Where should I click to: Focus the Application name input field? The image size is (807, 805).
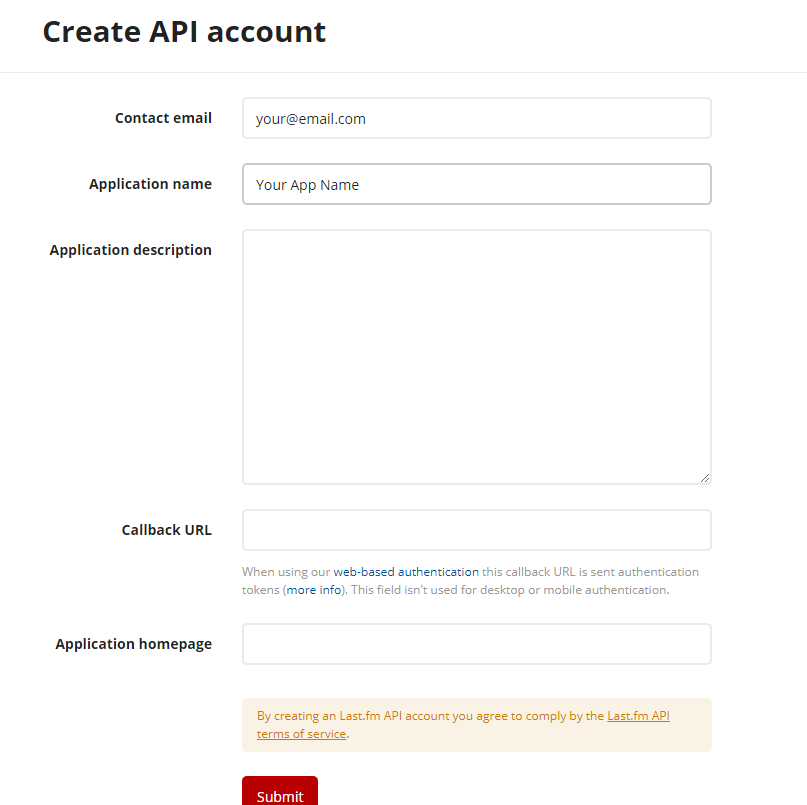[x=477, y=184]
